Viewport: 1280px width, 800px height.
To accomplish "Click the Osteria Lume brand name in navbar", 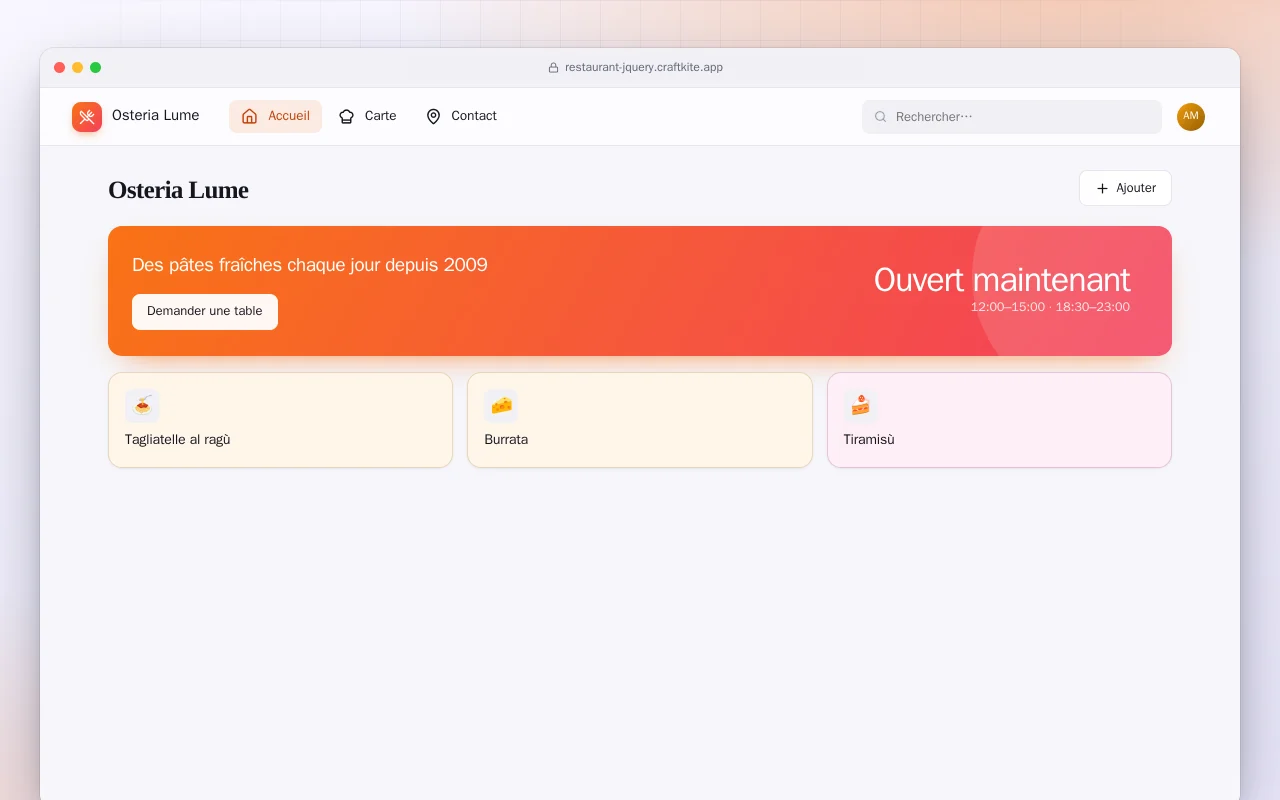I will 156,115.
